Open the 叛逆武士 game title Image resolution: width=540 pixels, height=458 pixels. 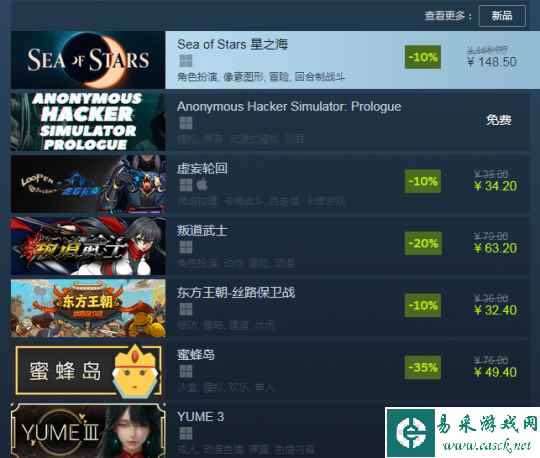tap(202, 231)
